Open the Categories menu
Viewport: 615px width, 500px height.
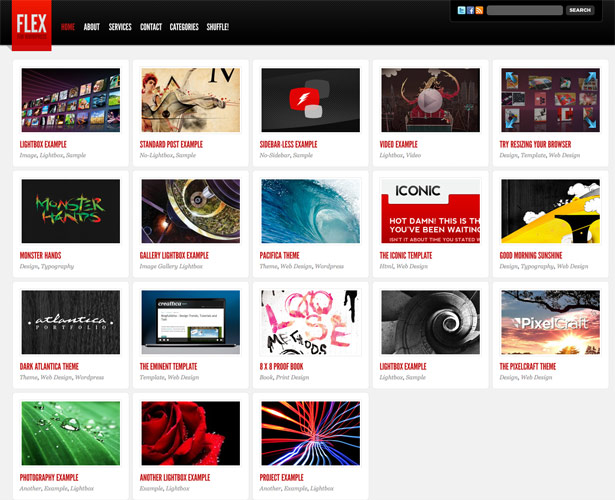click(x=184, y=27)
